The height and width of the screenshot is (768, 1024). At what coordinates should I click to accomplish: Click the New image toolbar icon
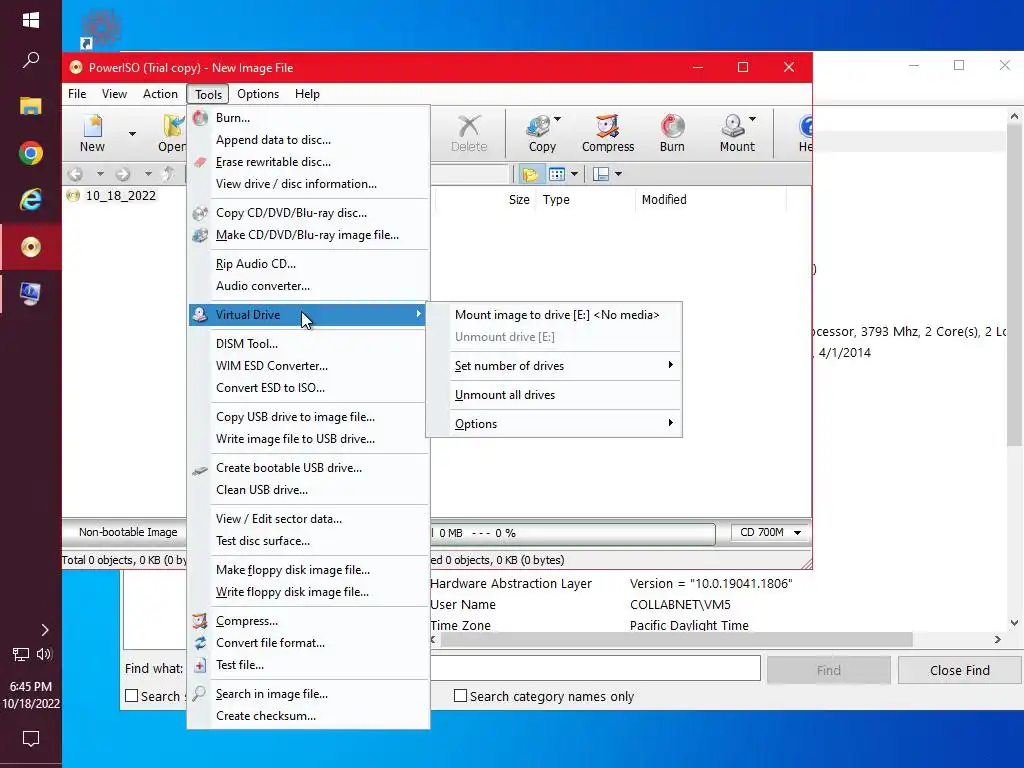[x=92, y=133]
